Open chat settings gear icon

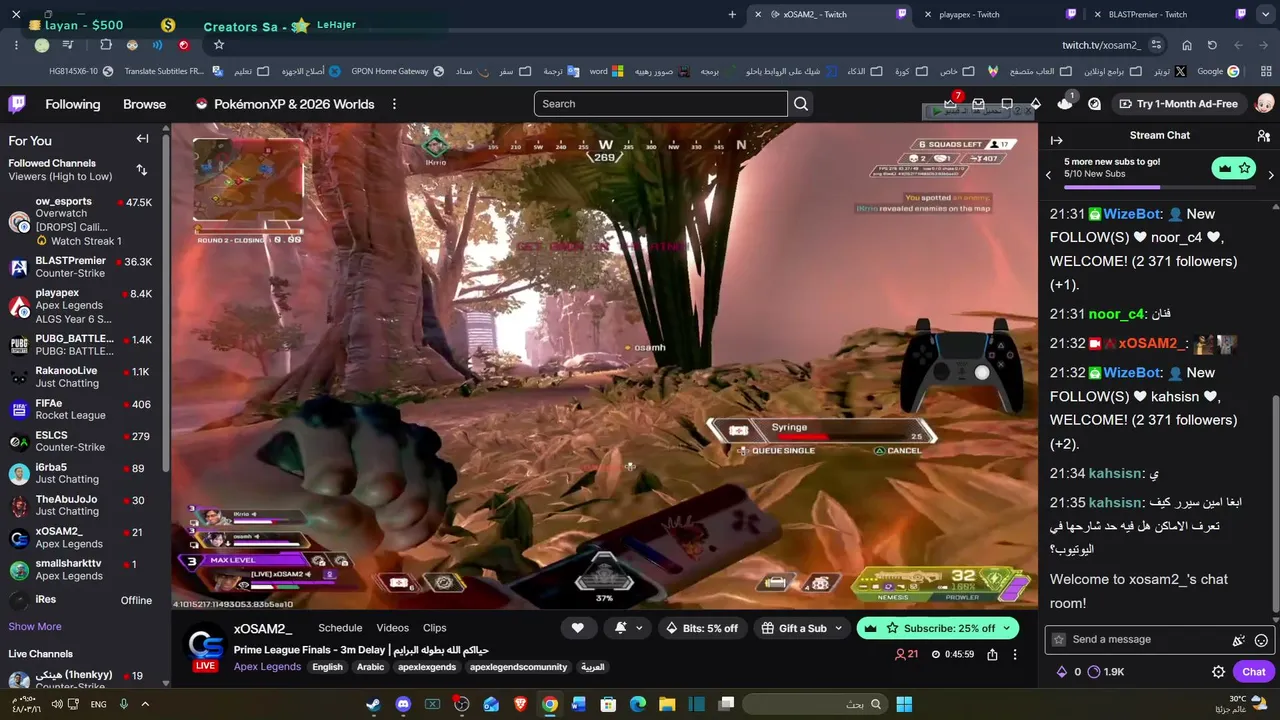click(1218, 672)
